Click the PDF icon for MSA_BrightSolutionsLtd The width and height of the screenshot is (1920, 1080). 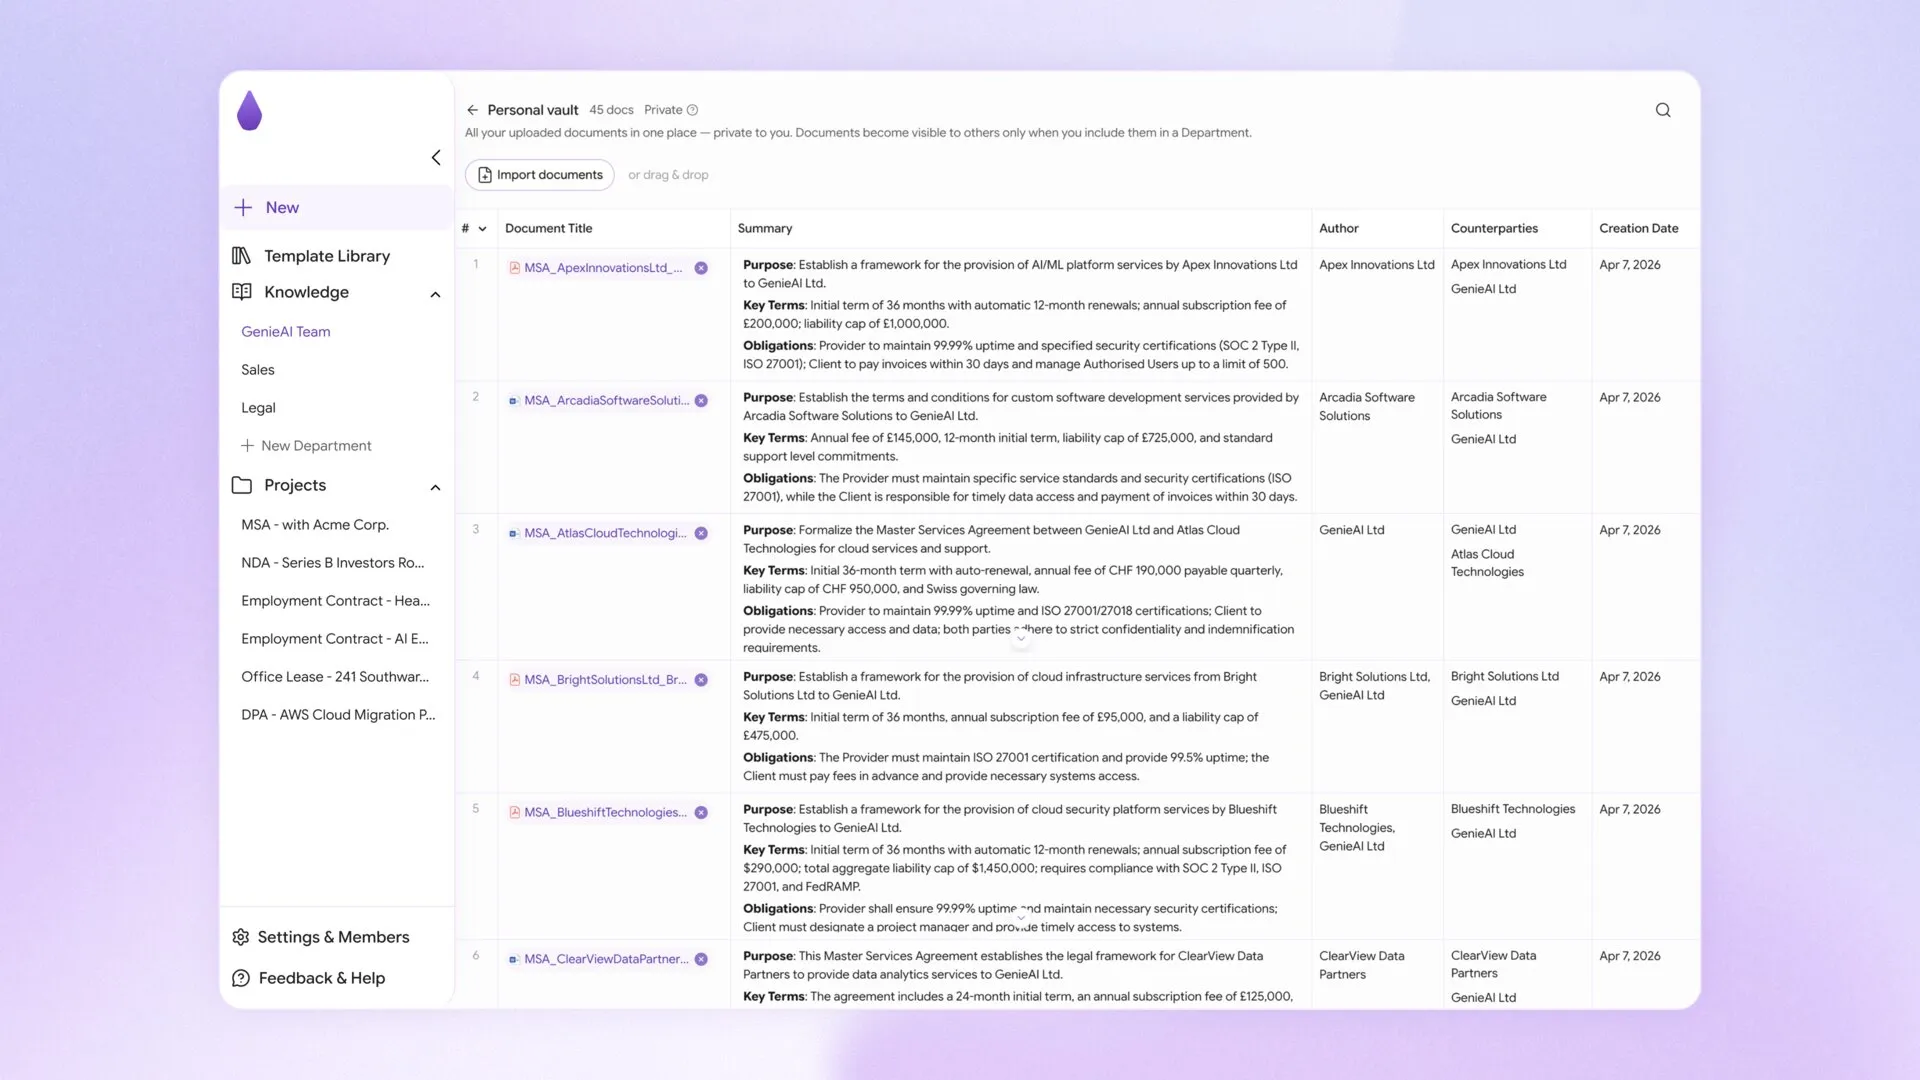[x=514, y=680]
